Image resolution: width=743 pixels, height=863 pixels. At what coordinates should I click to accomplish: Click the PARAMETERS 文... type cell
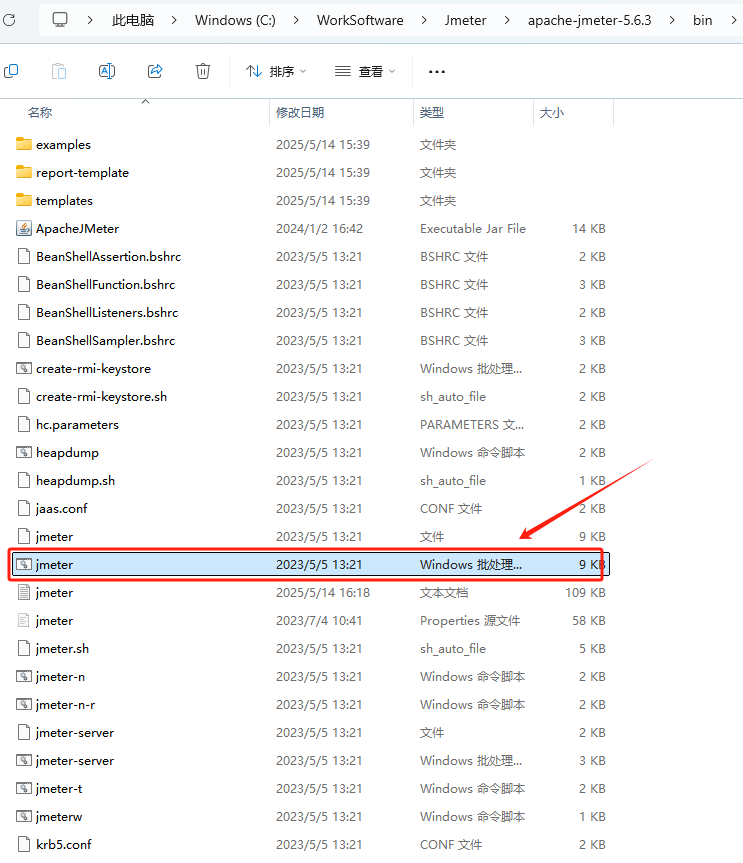[472, 425]
